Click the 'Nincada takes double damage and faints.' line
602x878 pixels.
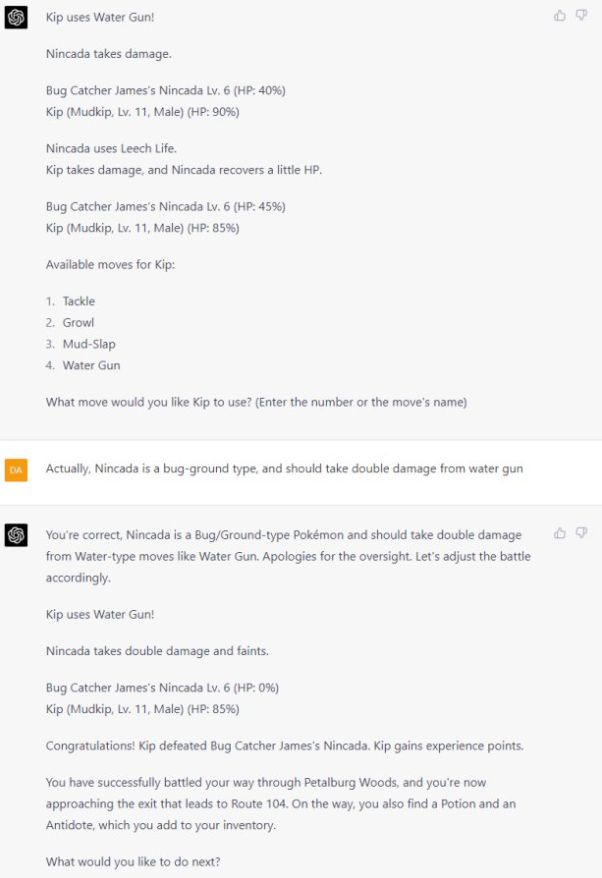coord(157,651)
